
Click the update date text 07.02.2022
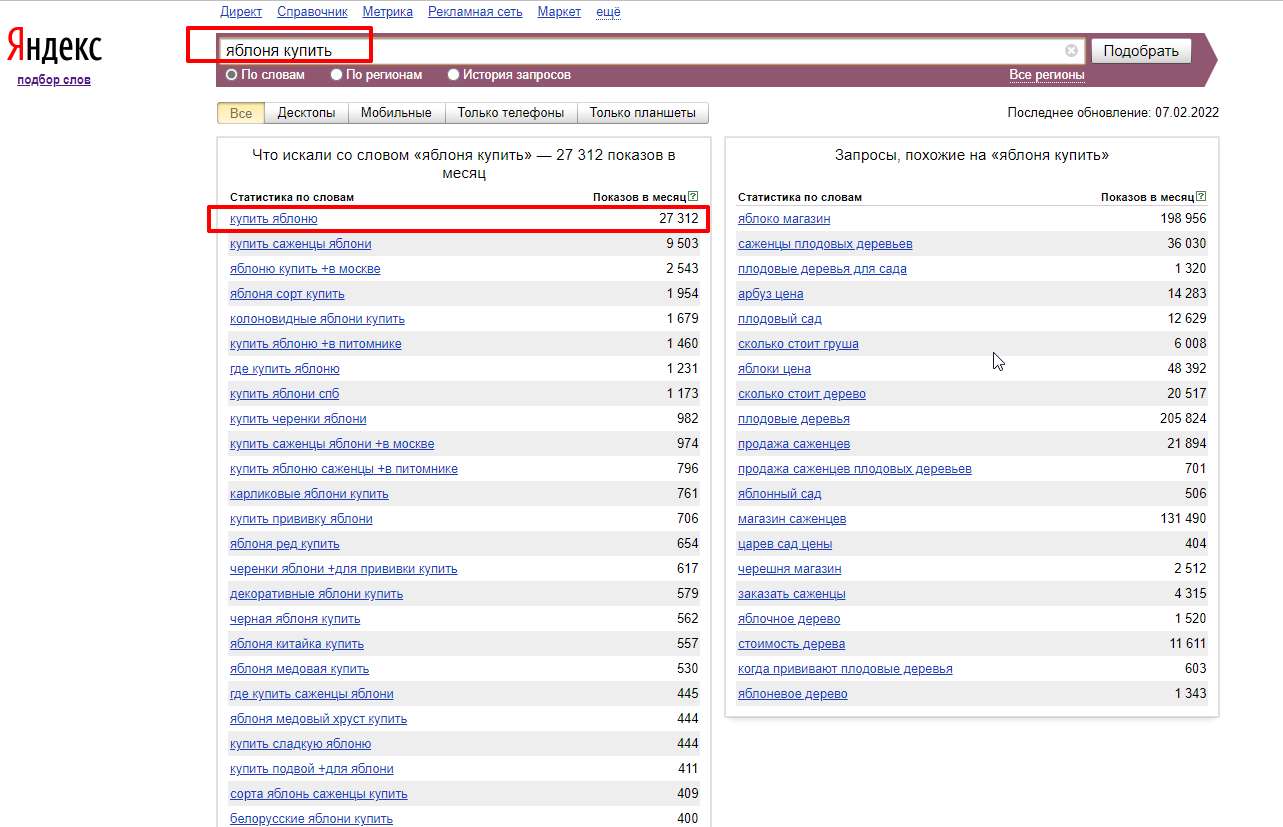point(1187,113)
